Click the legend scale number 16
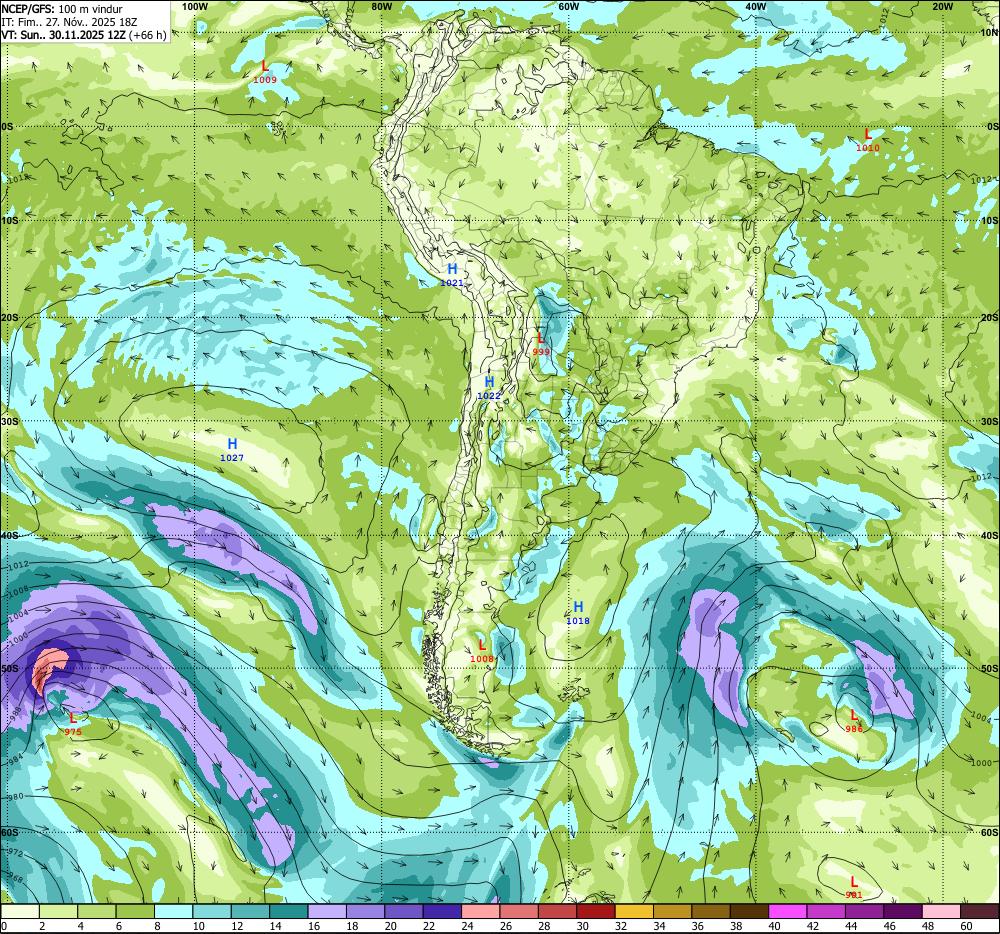This screenshot has width=1000, height=934. point(314,926)
